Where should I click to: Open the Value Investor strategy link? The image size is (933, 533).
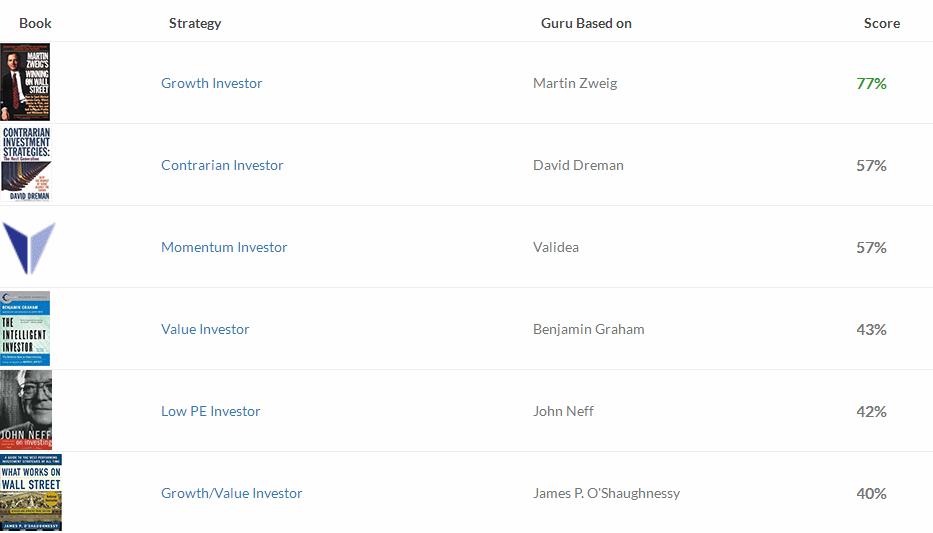tap(205, 330)
